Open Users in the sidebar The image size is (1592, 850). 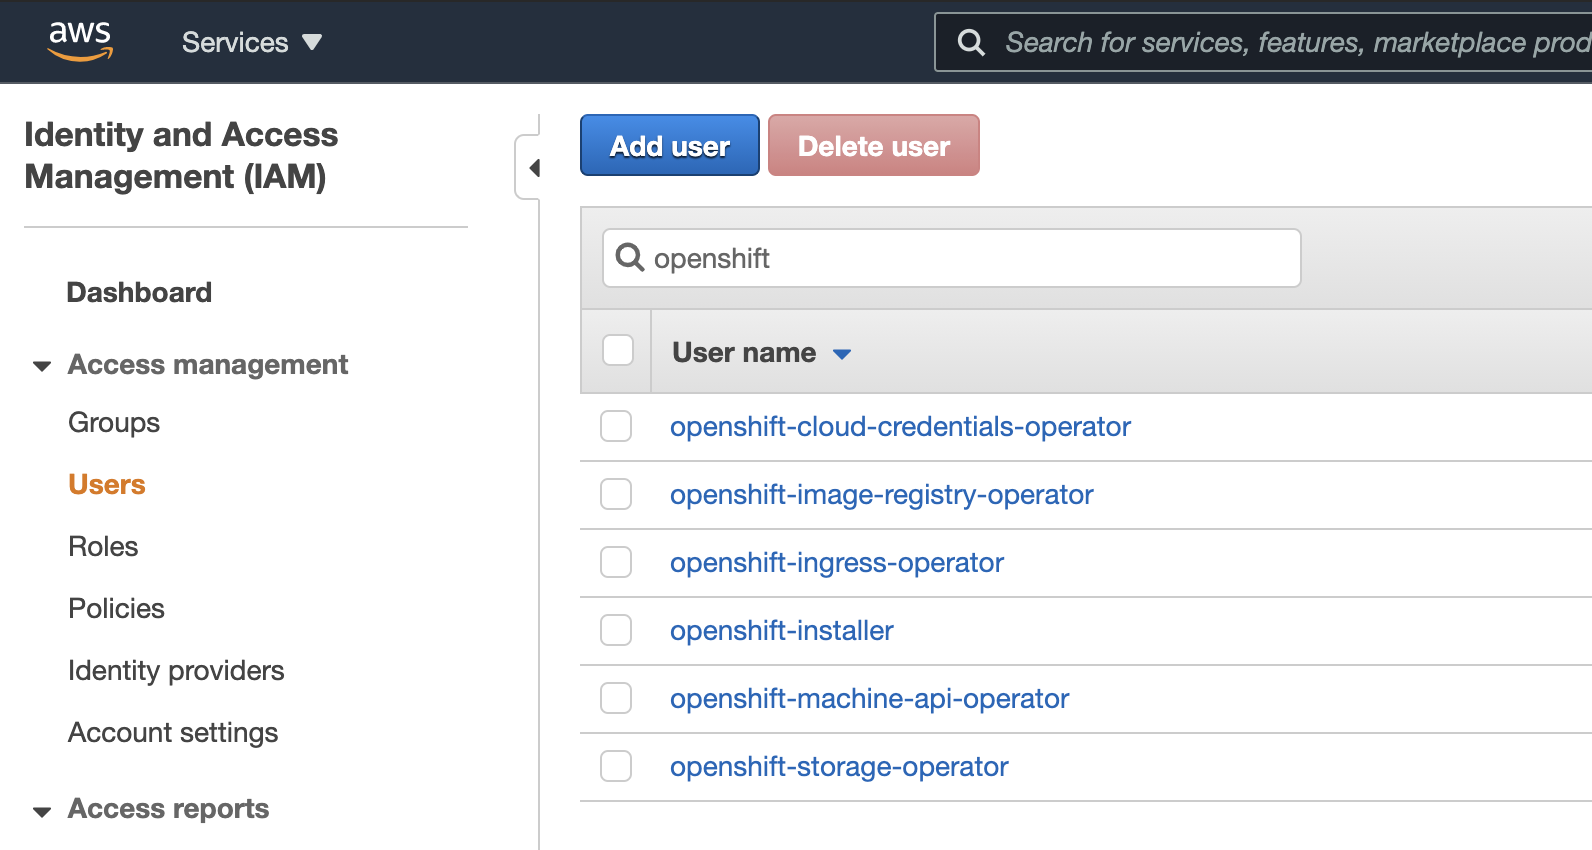click(107, 484)
